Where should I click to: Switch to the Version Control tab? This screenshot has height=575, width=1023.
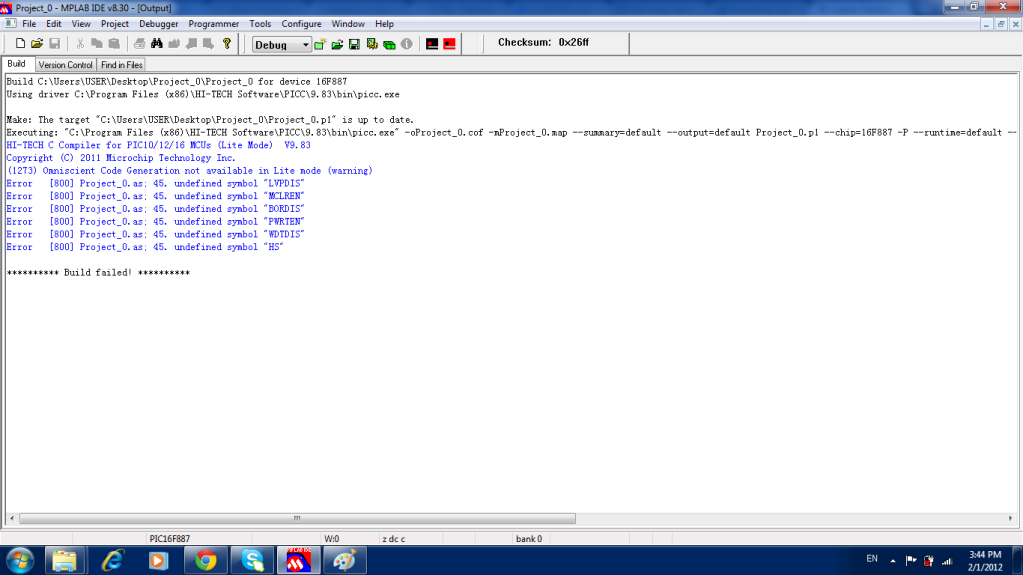[x=65, y=65]
